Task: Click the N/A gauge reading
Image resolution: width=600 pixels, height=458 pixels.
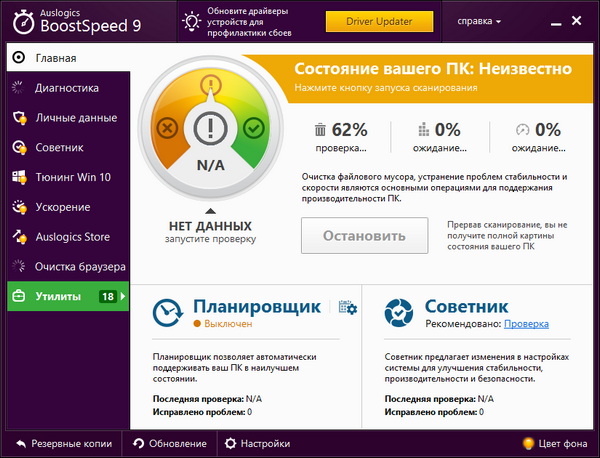Action: point(210,165)
